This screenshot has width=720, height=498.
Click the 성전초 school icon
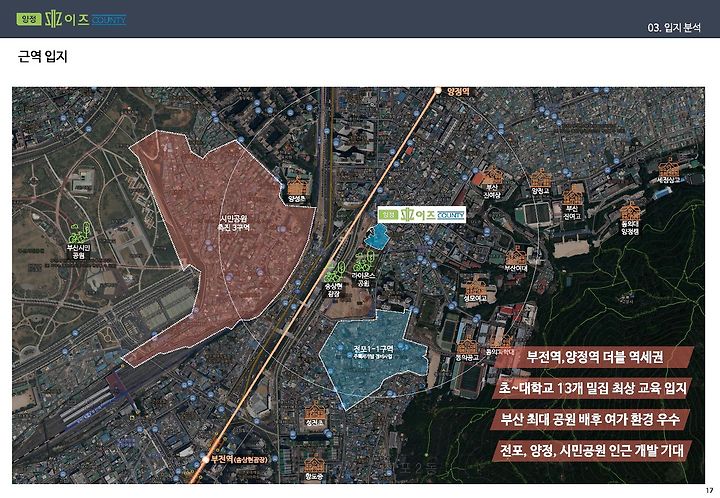click(315, 409)
